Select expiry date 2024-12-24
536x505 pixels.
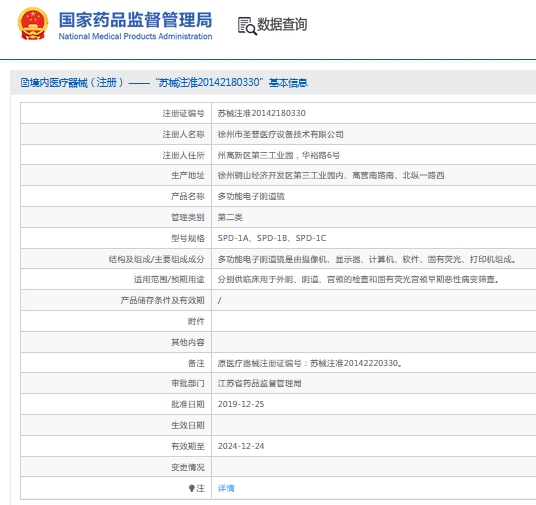(x=241, y=446)
